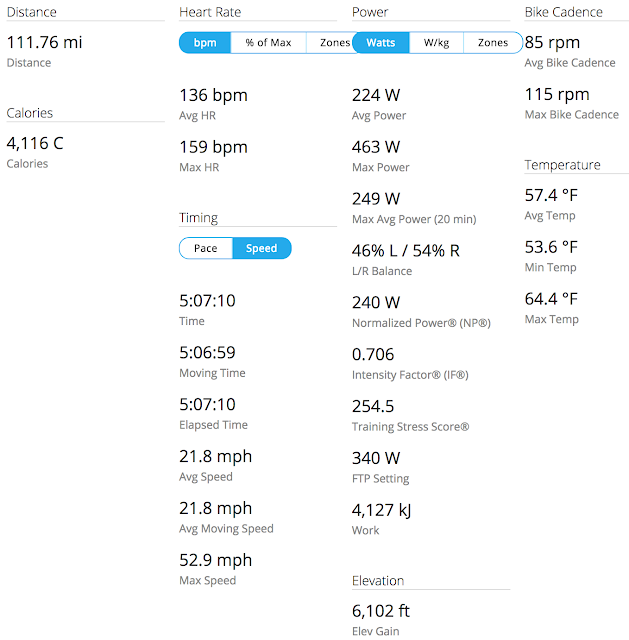Click the Heart Rate section header
This screenshot has height=640, width=629.
tap(210, 12)
